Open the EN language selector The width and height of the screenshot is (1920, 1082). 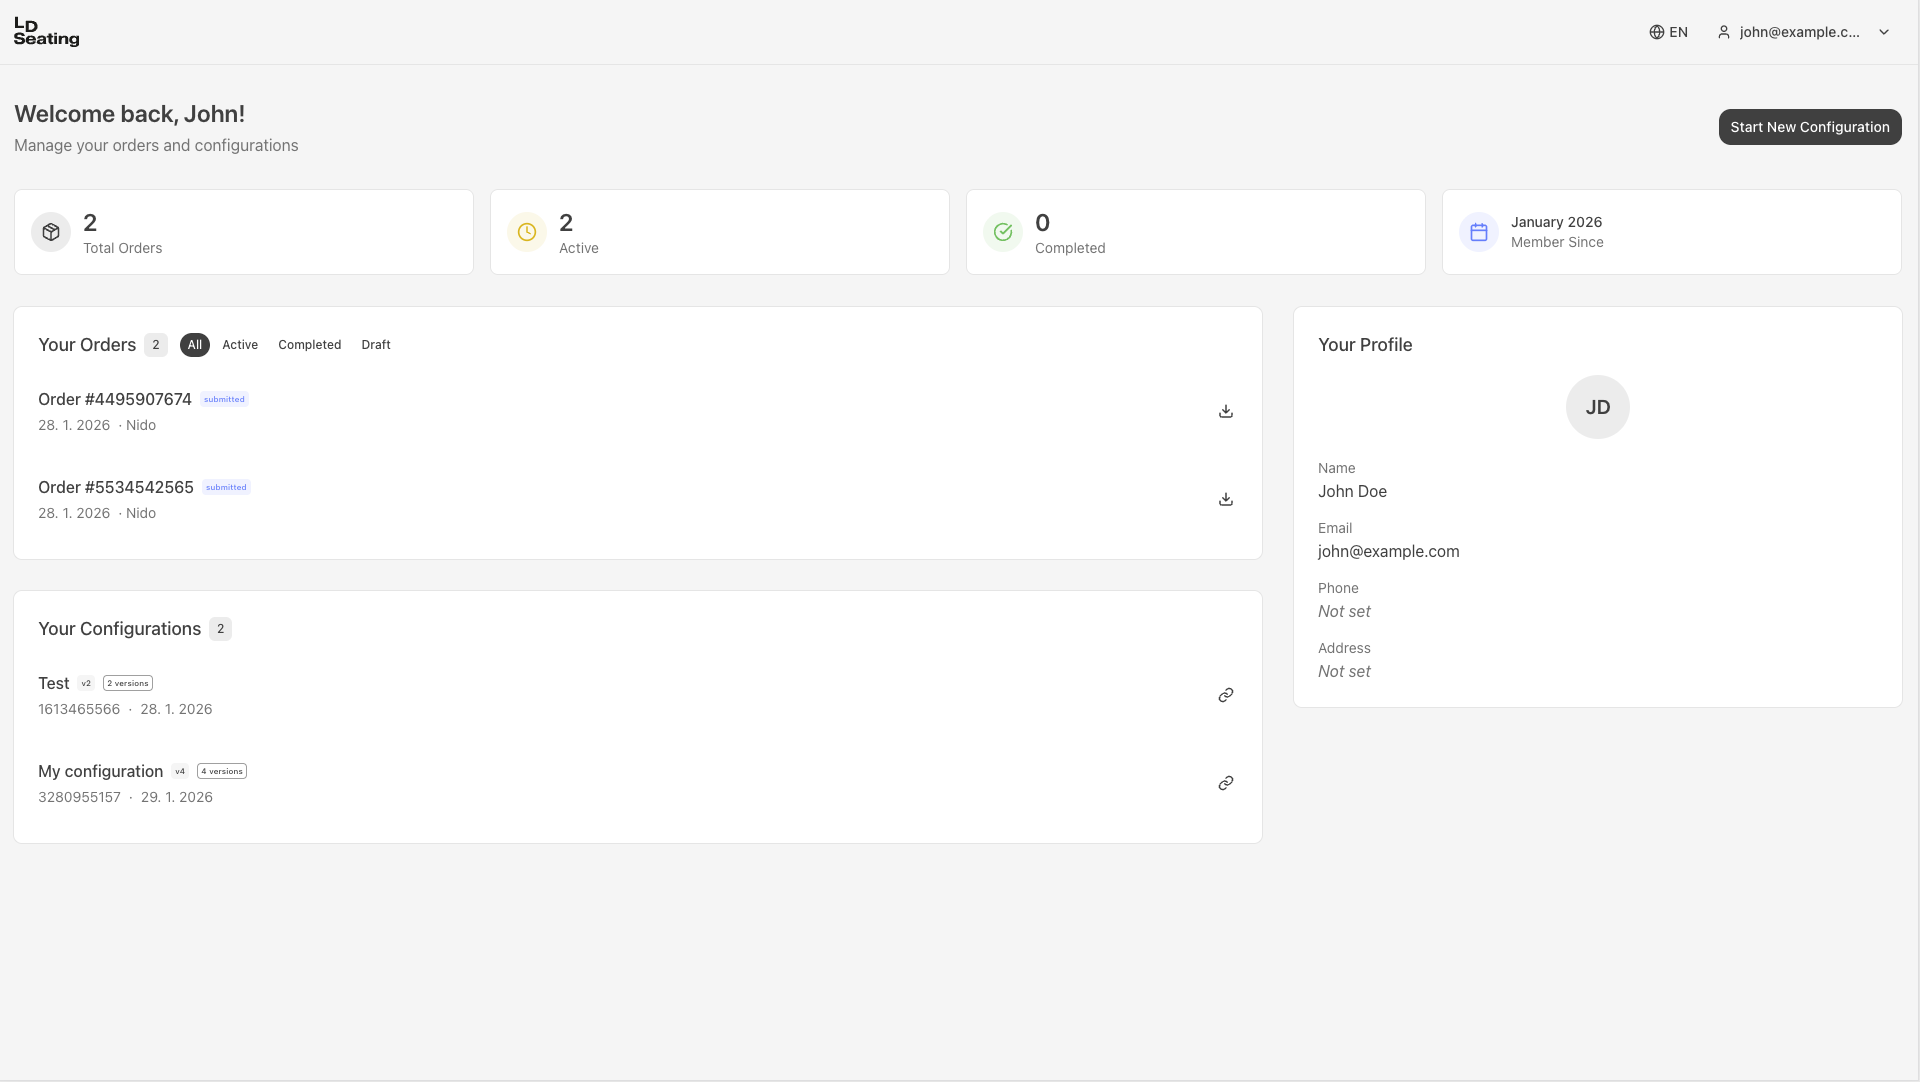click(1668, 32)
